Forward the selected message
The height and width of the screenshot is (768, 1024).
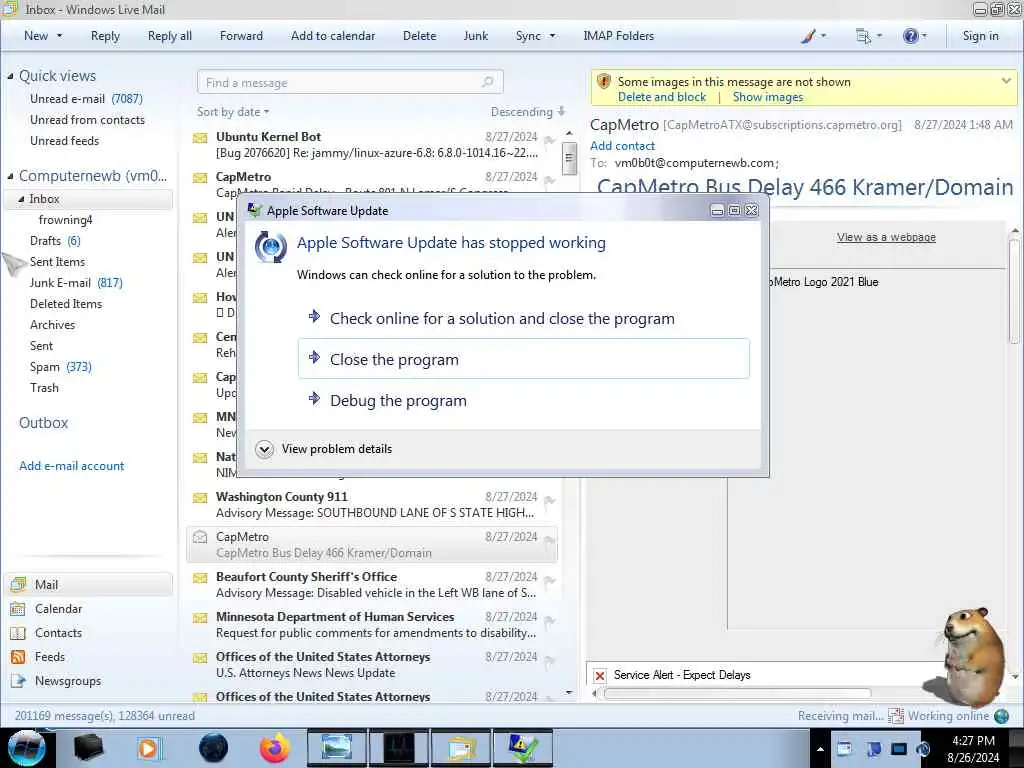pyautogui.click(x=241, y=36)
